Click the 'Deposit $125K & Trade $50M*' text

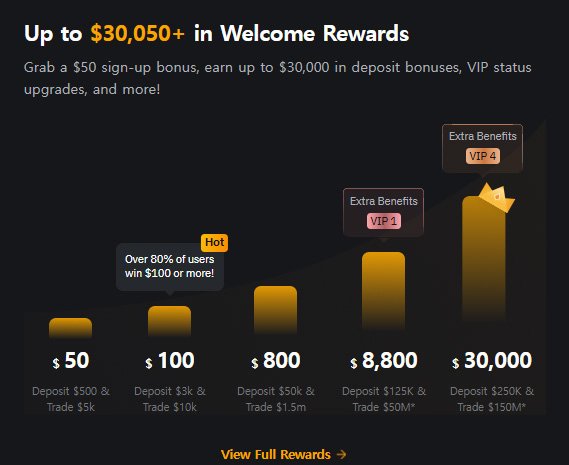[x=384, y=399]
